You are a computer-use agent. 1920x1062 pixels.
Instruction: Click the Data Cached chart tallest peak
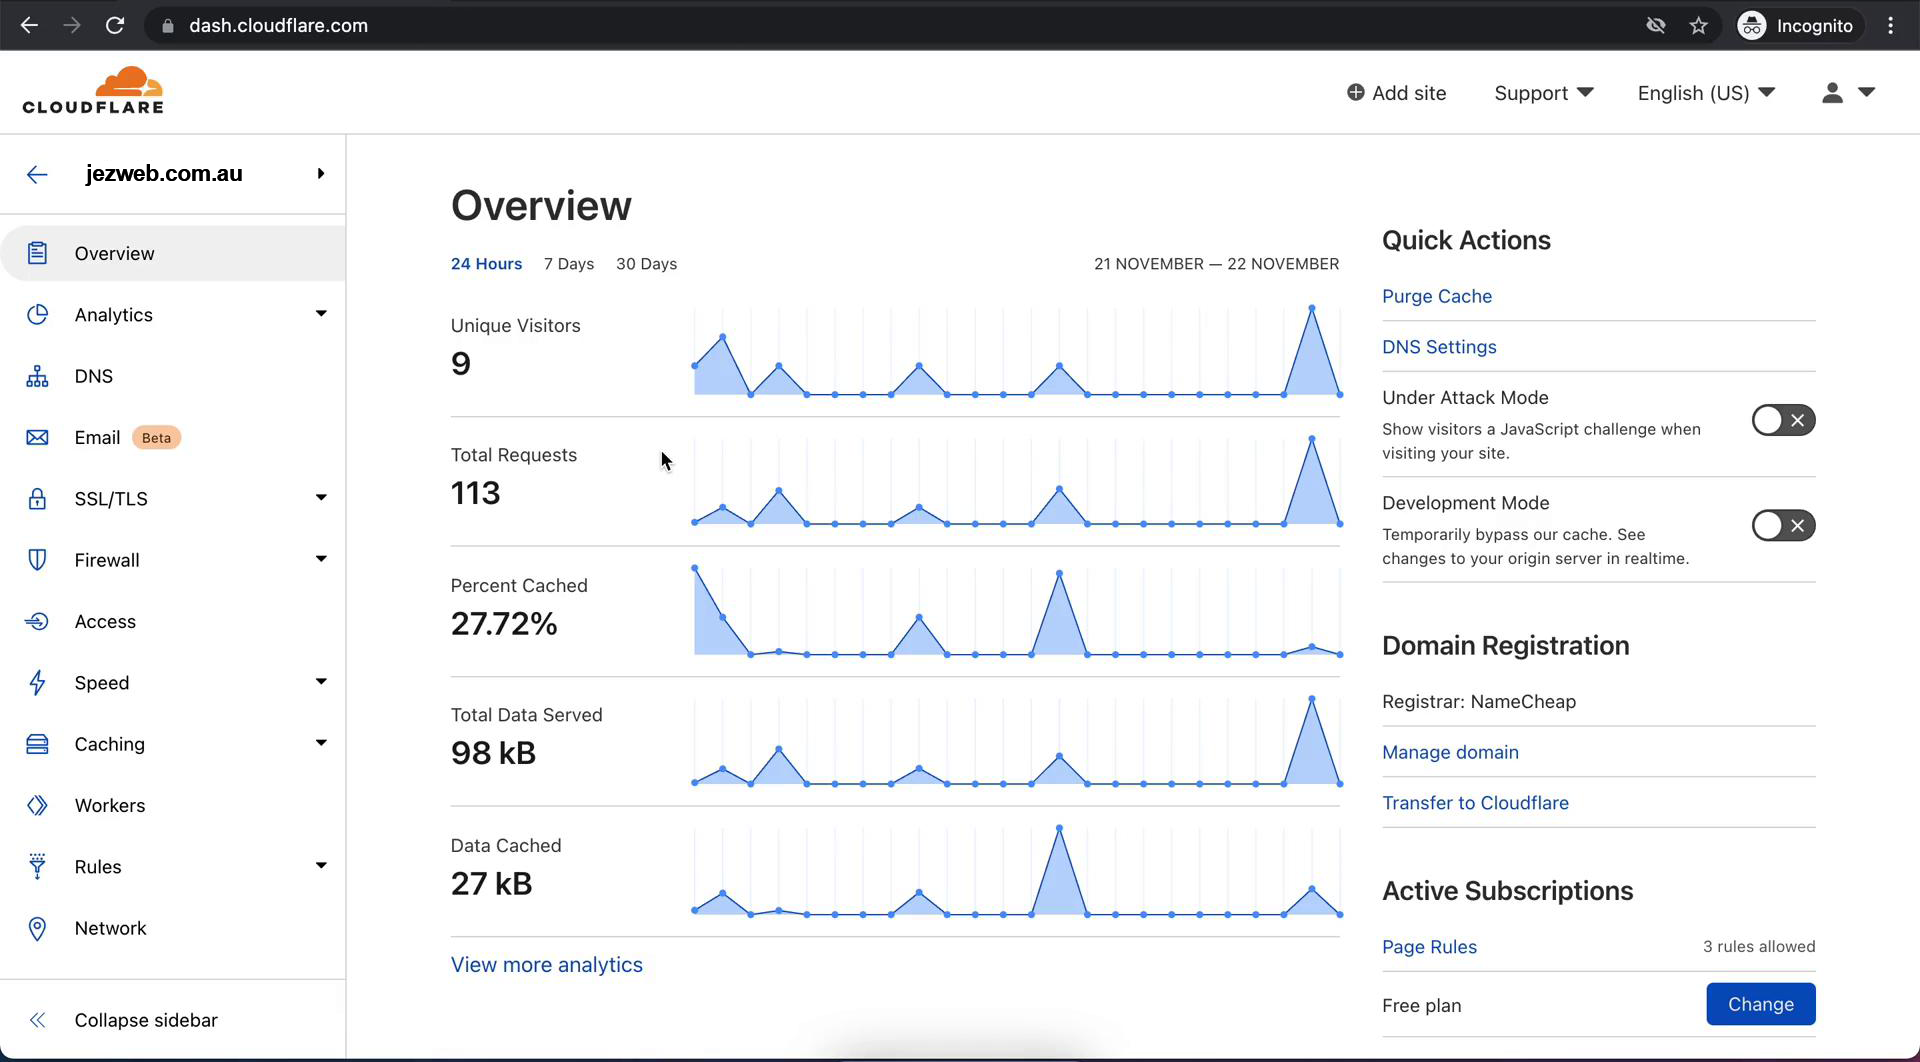click(1059, 828)
